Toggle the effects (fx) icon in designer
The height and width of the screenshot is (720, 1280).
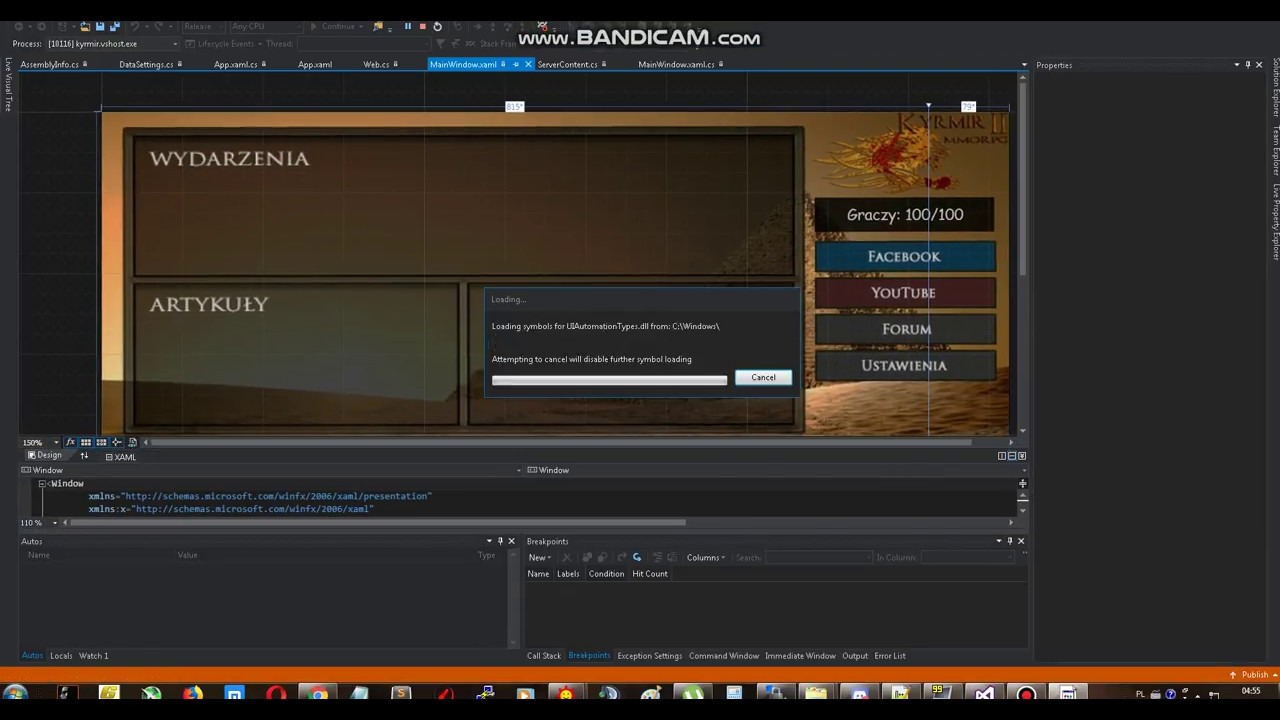click(71, 442)
